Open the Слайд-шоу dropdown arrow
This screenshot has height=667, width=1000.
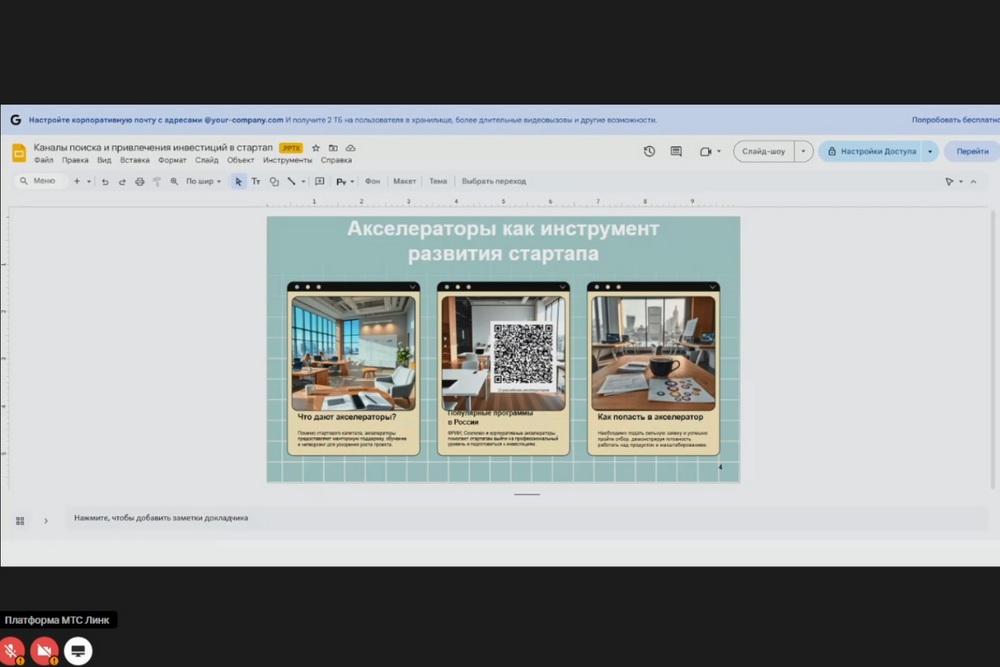(804, 151)
